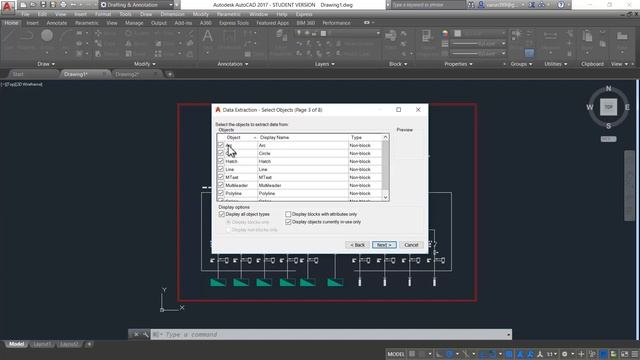Open the AutoCAD application menu logo
The width and height of the screenshot is (640, 360).
tap(7, 6)
